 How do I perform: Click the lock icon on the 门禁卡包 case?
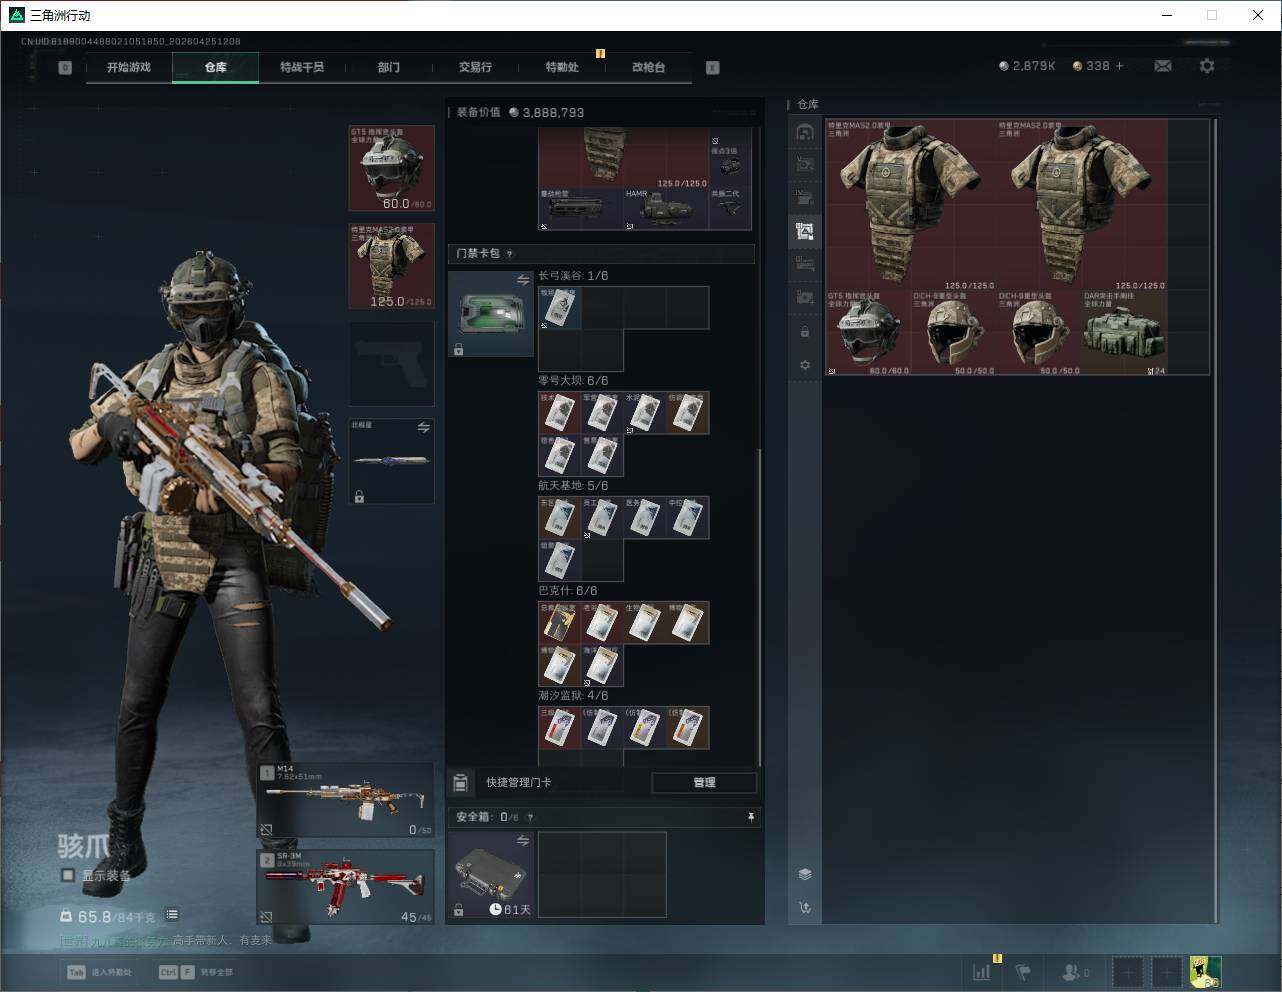pos(458,349)
